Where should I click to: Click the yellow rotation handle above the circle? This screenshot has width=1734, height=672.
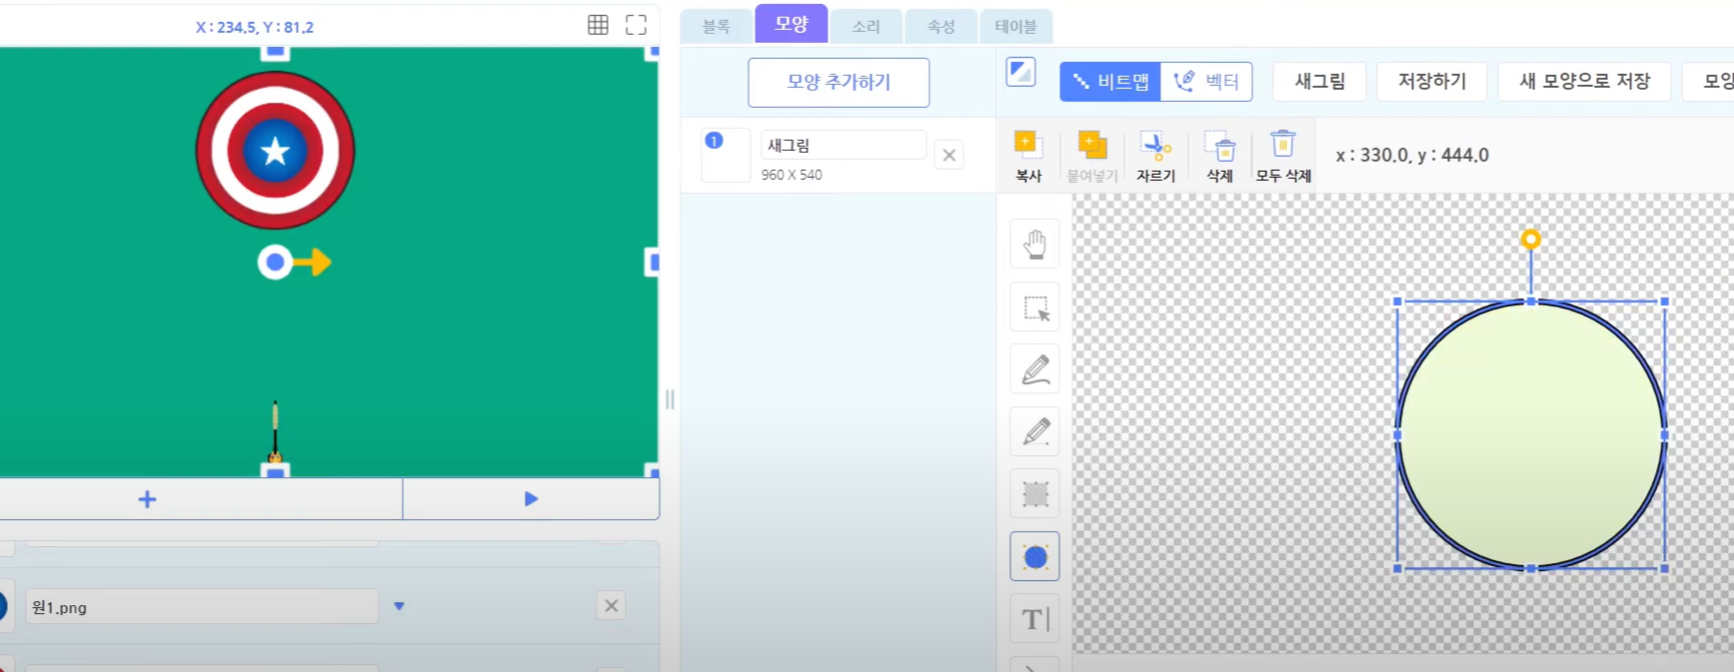point(1530,239)
